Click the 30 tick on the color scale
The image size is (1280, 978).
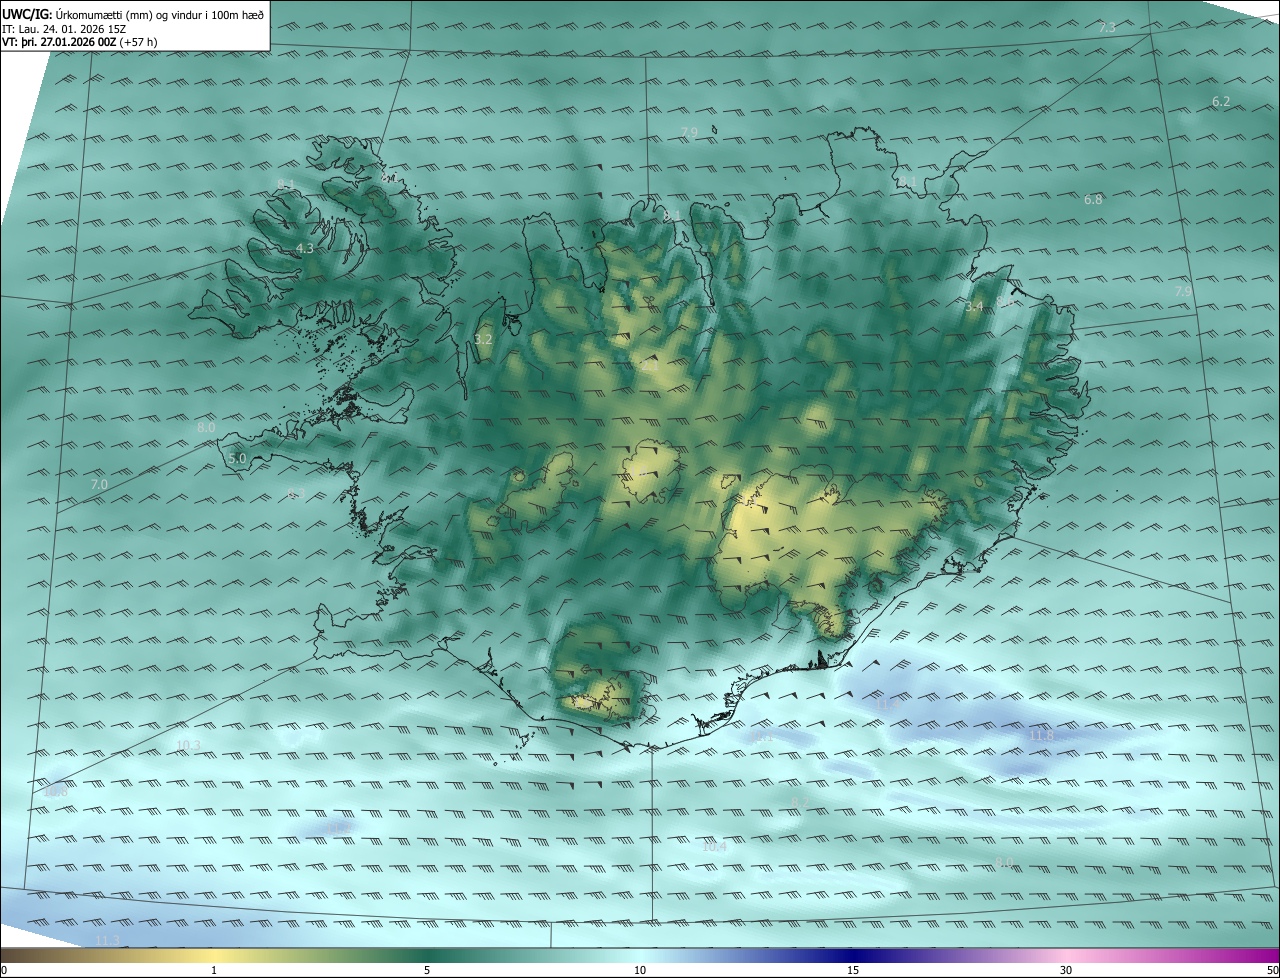1066,970
